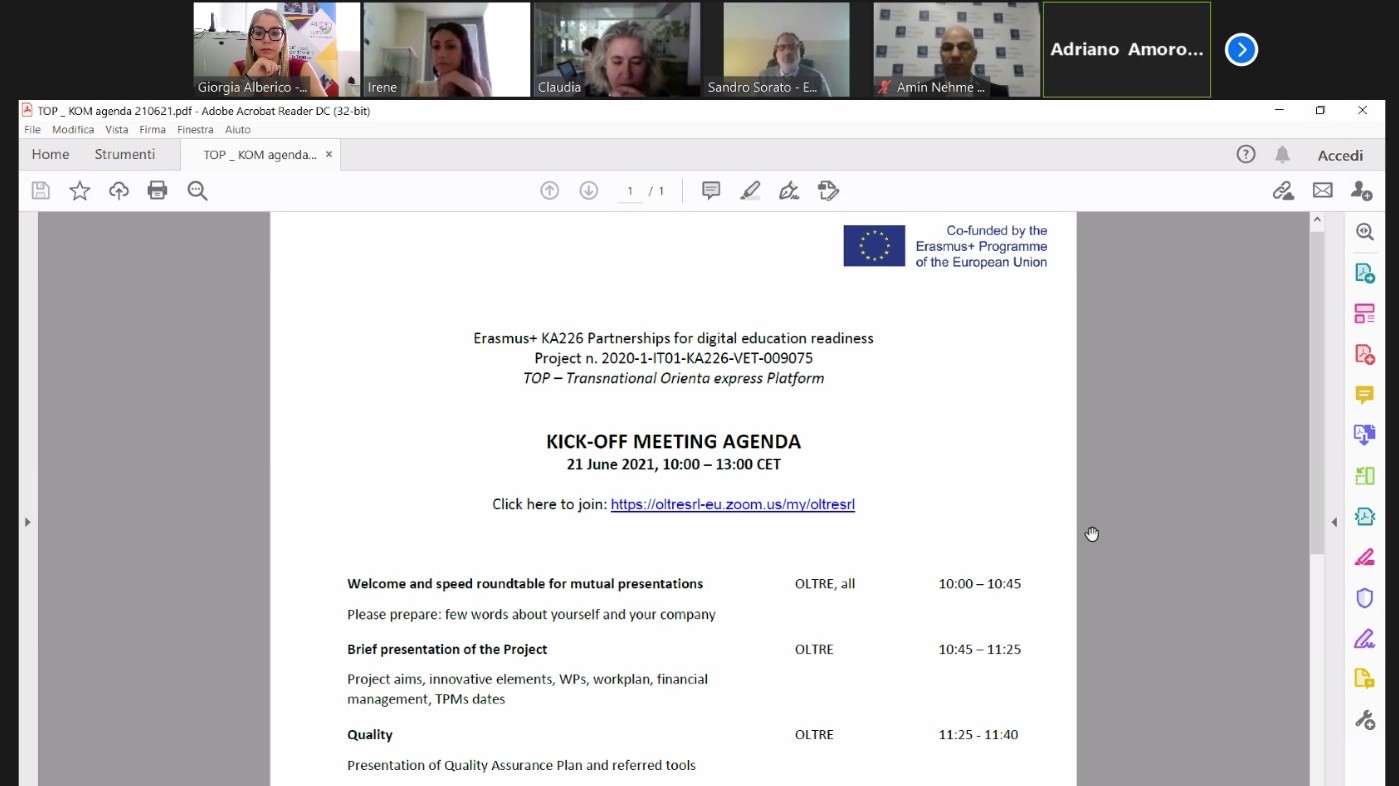Image resolution: width=1399 pixels, height=786 pixels.
Task: Switch to the Strumenti tab
Action: [125, 155]
